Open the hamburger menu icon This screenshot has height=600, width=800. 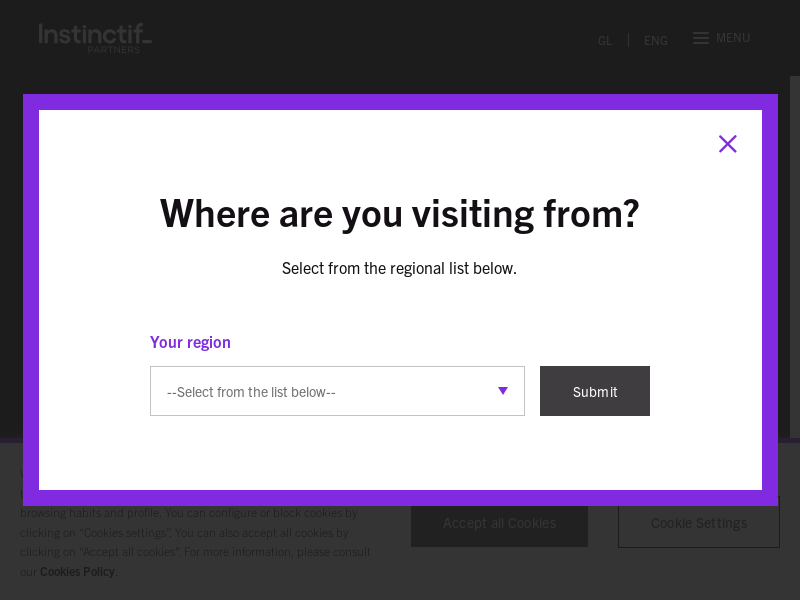coord(701,38)
